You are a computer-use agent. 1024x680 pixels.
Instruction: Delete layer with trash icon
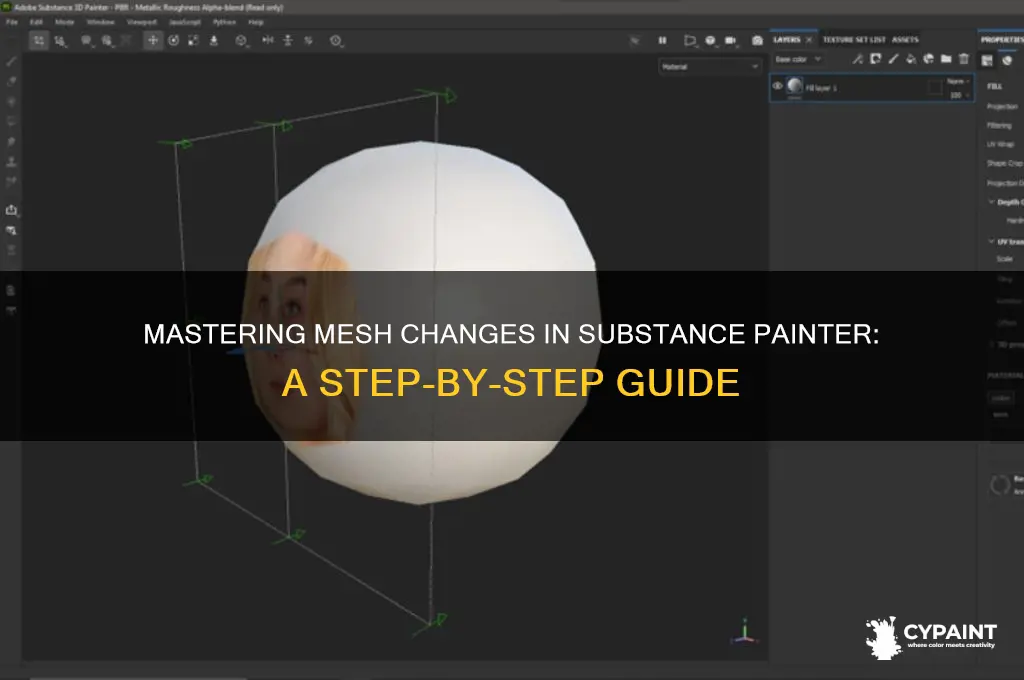coord(964,59)
